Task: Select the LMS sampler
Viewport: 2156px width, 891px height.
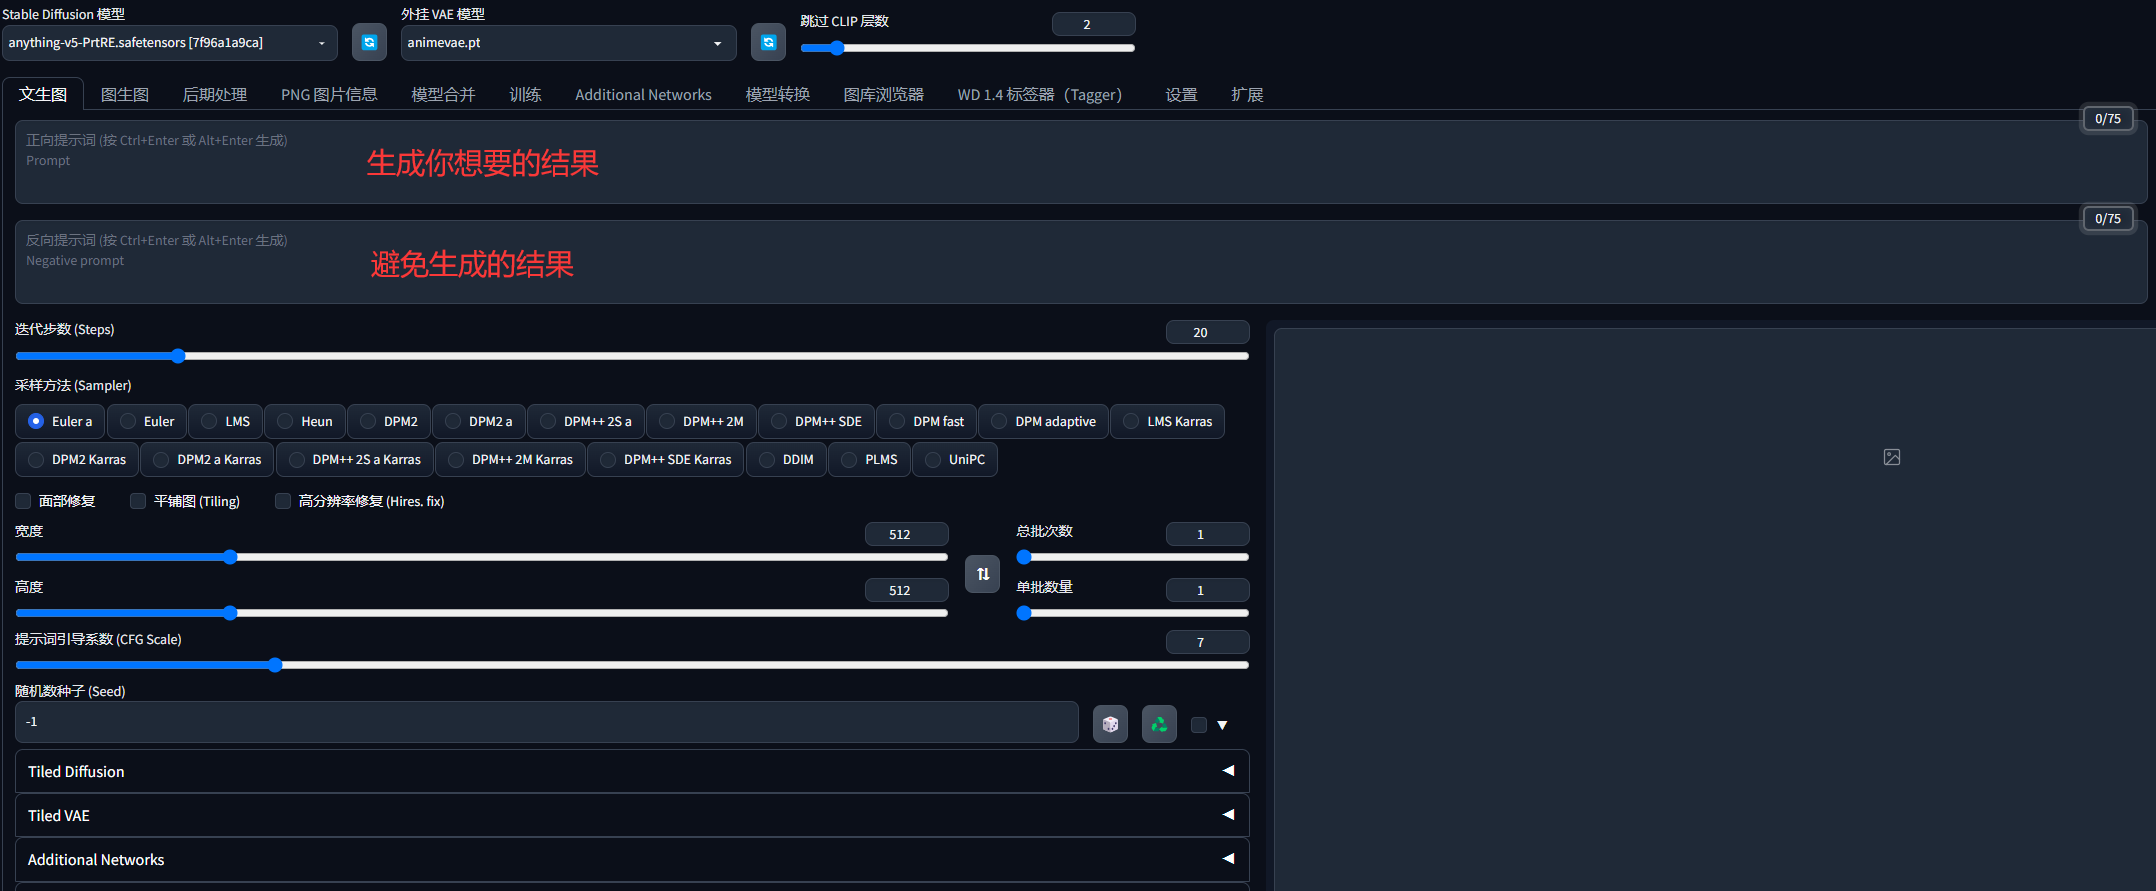Action: 226,421
